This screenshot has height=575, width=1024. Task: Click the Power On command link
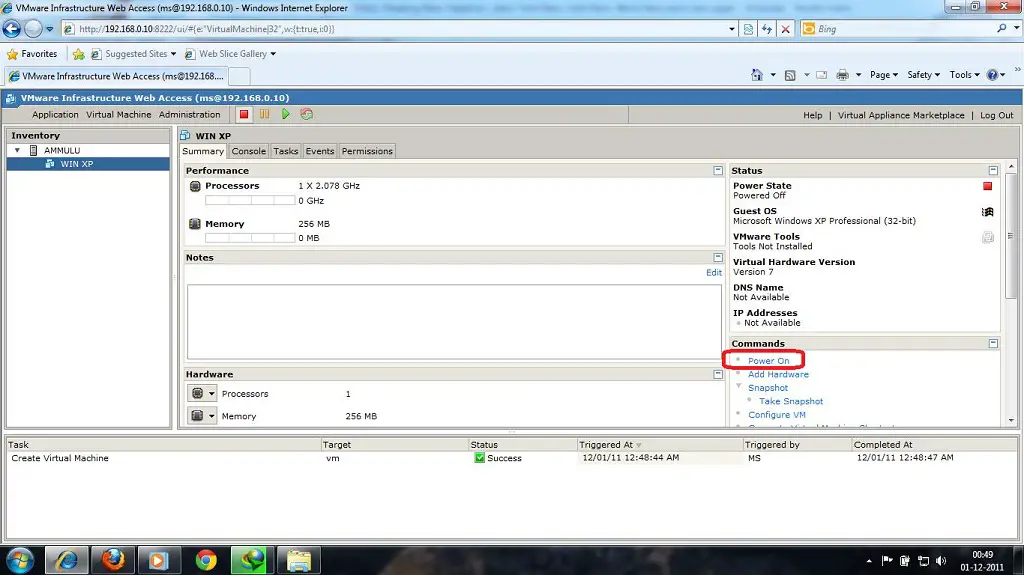[x=769, y=361]
